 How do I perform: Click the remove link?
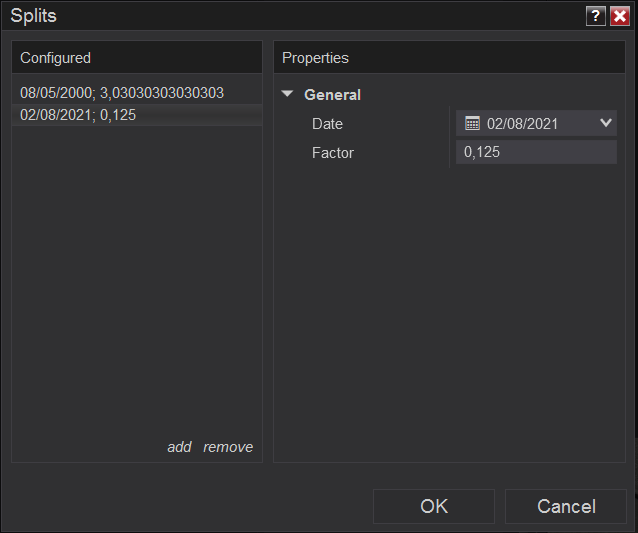pyautogui.click(x=228, y=447)
